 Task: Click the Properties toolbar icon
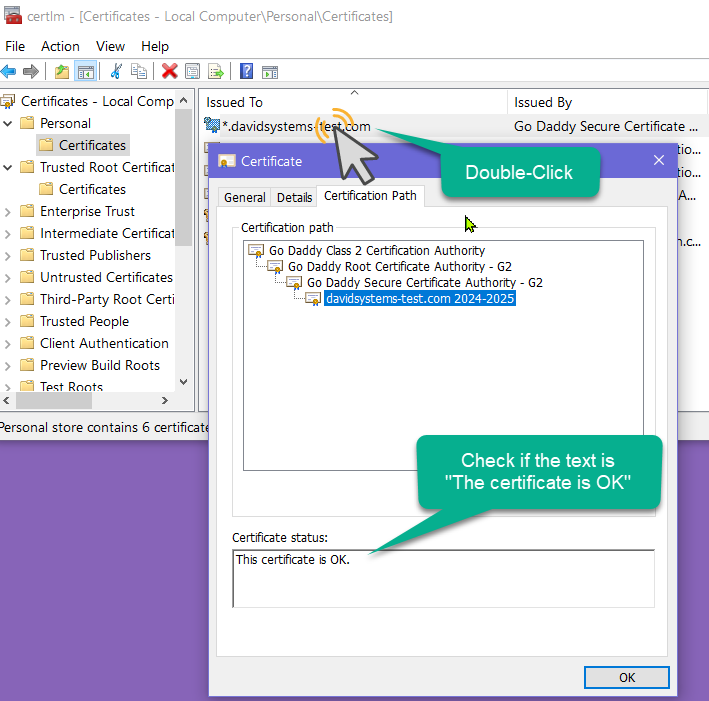click(192, 71)
